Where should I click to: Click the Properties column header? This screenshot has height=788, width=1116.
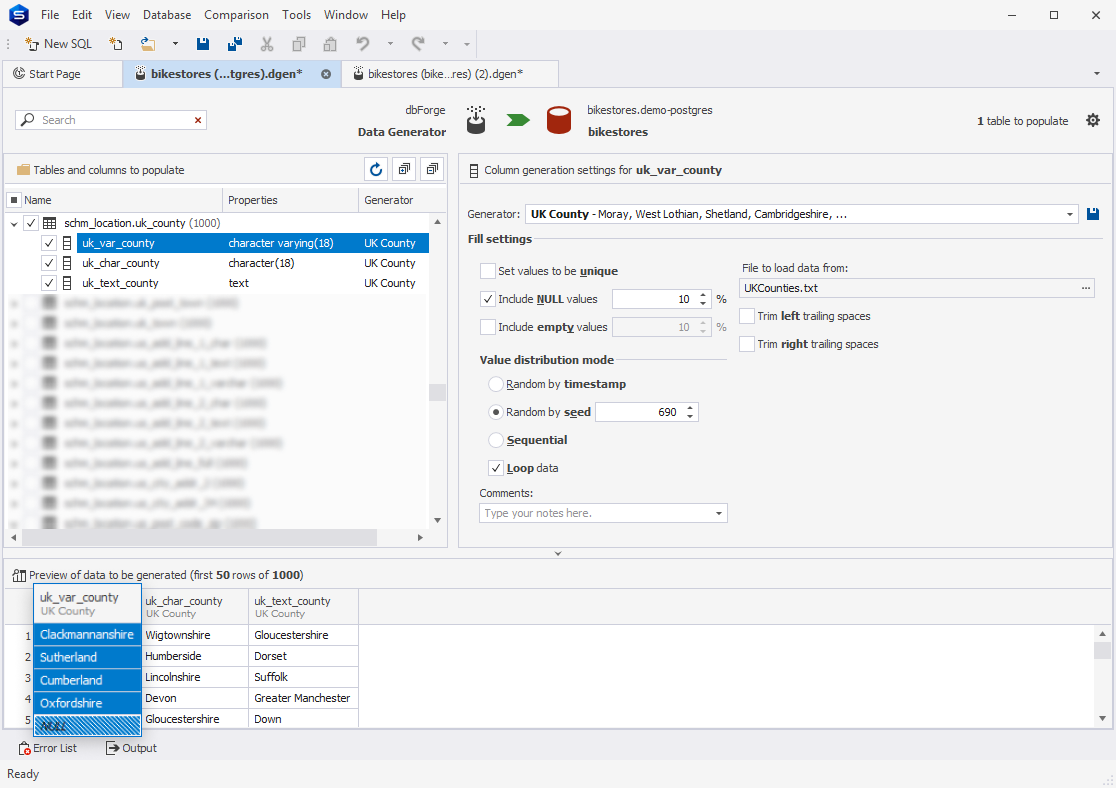click(290, 200)
